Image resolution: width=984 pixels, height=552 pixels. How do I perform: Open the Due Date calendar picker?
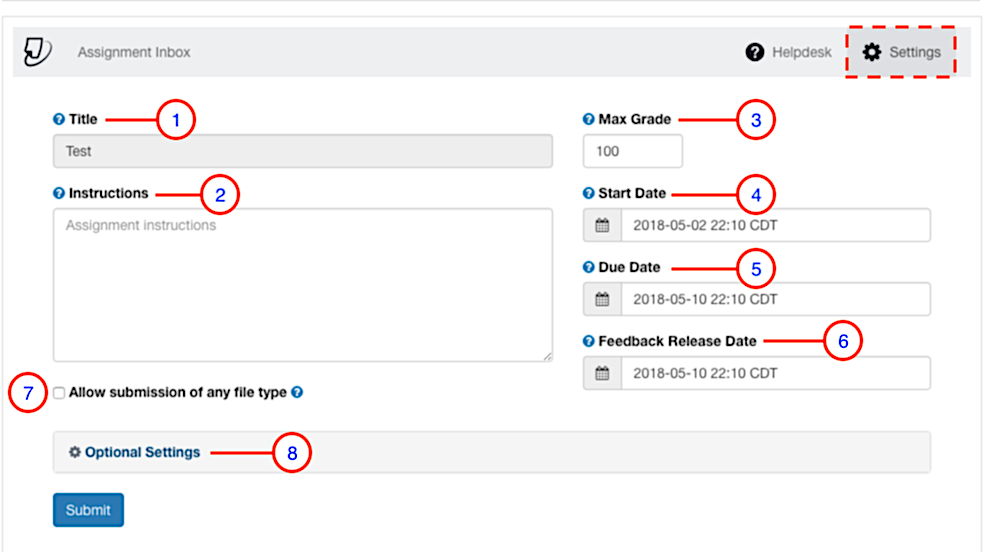(602, 299)
